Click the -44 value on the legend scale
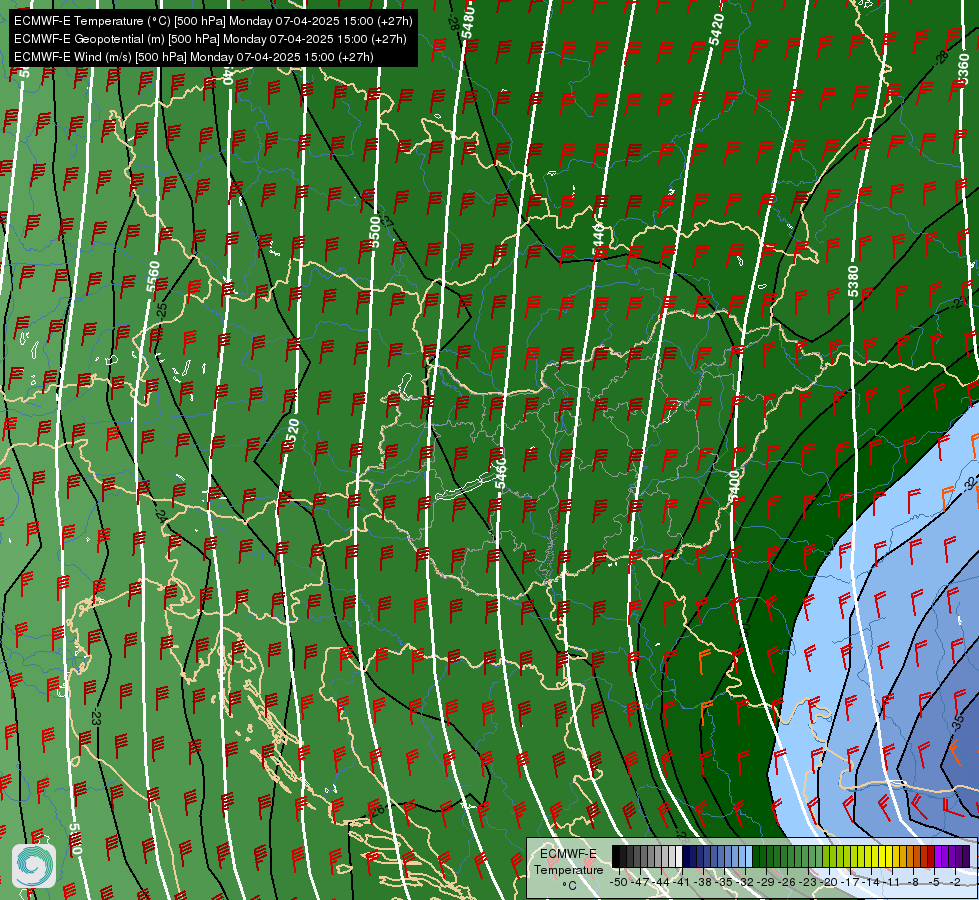The width and height of the screenshot is (979, 900). (x=661, y=882)
